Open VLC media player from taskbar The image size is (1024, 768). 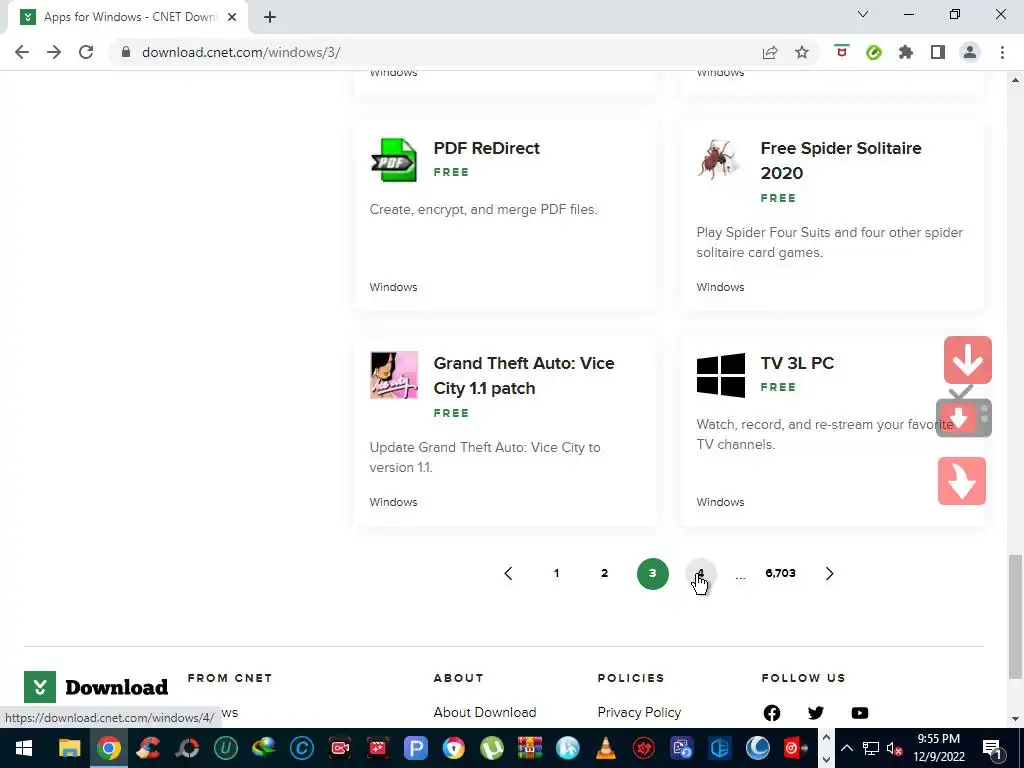point(606,748)
